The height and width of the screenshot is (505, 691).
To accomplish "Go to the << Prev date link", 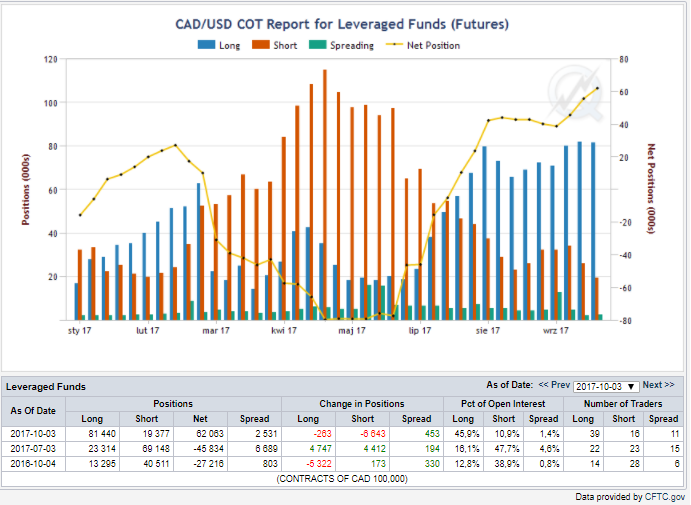I will (x=554, y=385).
